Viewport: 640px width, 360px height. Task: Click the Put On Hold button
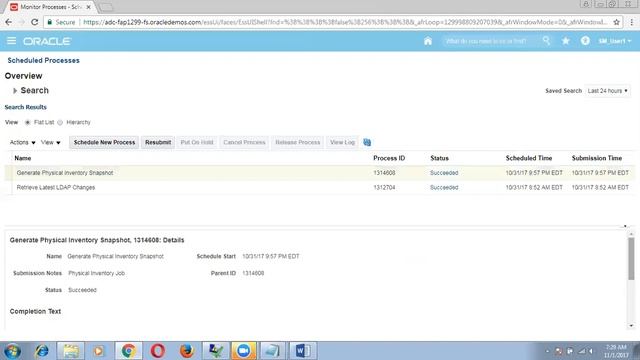[x=197, y=142]
